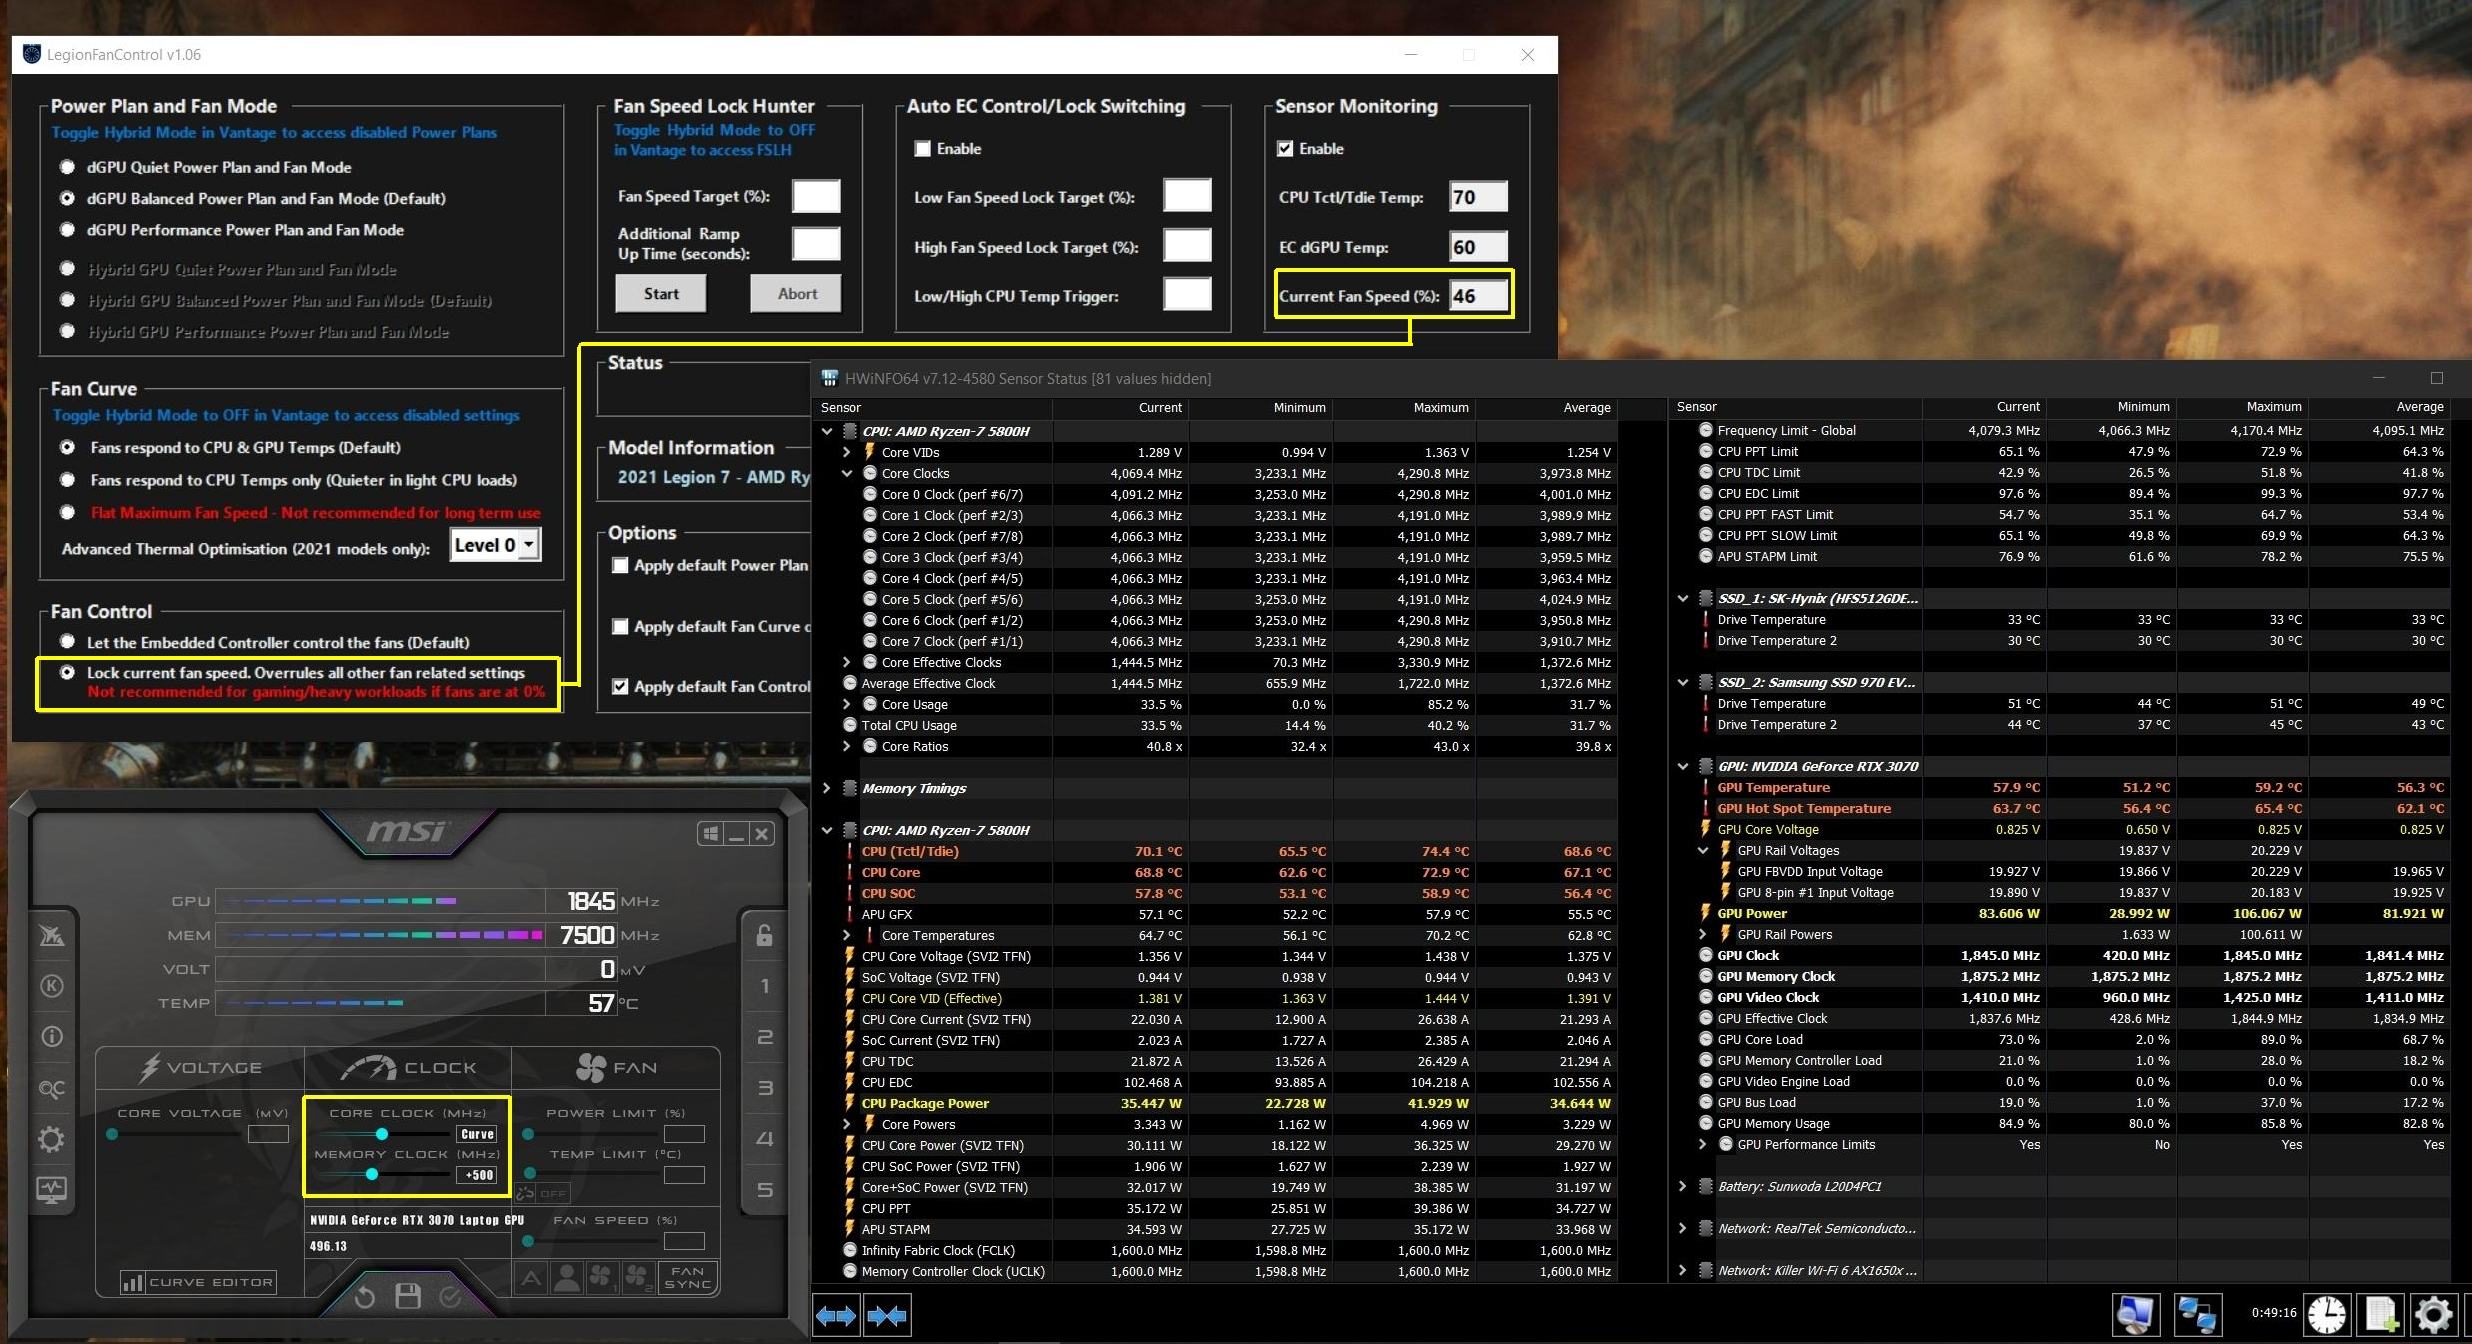Expand Memory Timings group

[x=827, y=788]
